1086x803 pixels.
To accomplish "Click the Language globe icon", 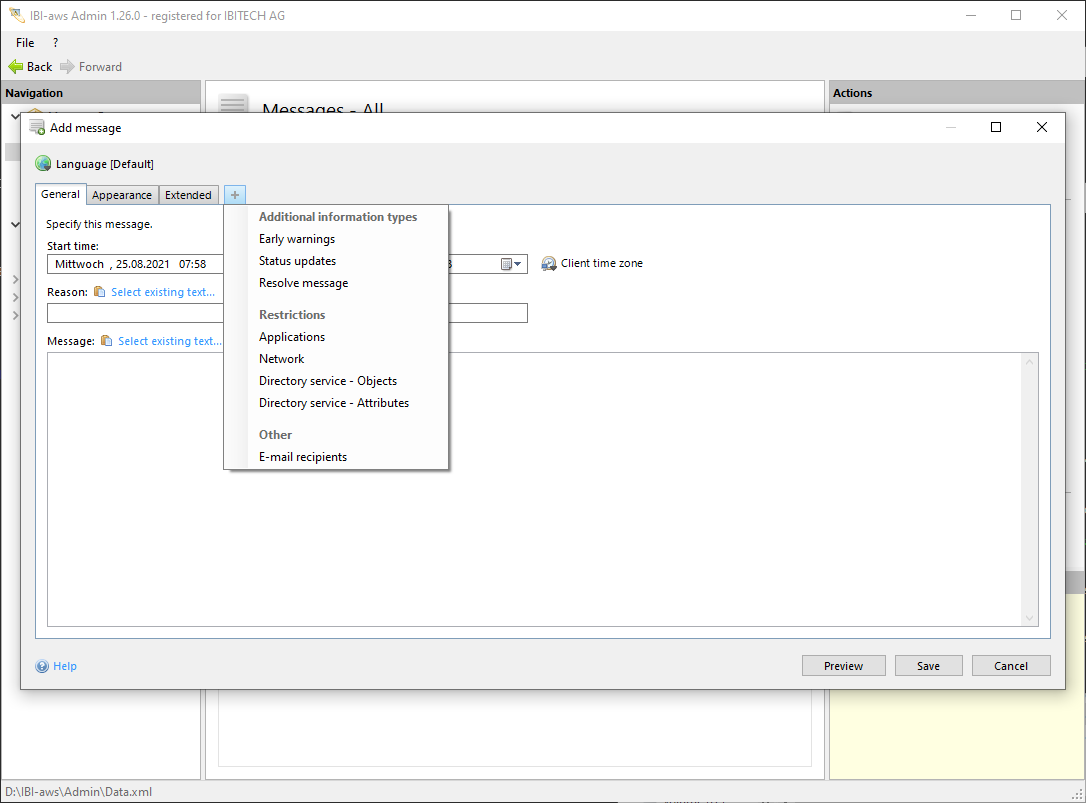I will (x=43, y=164).
